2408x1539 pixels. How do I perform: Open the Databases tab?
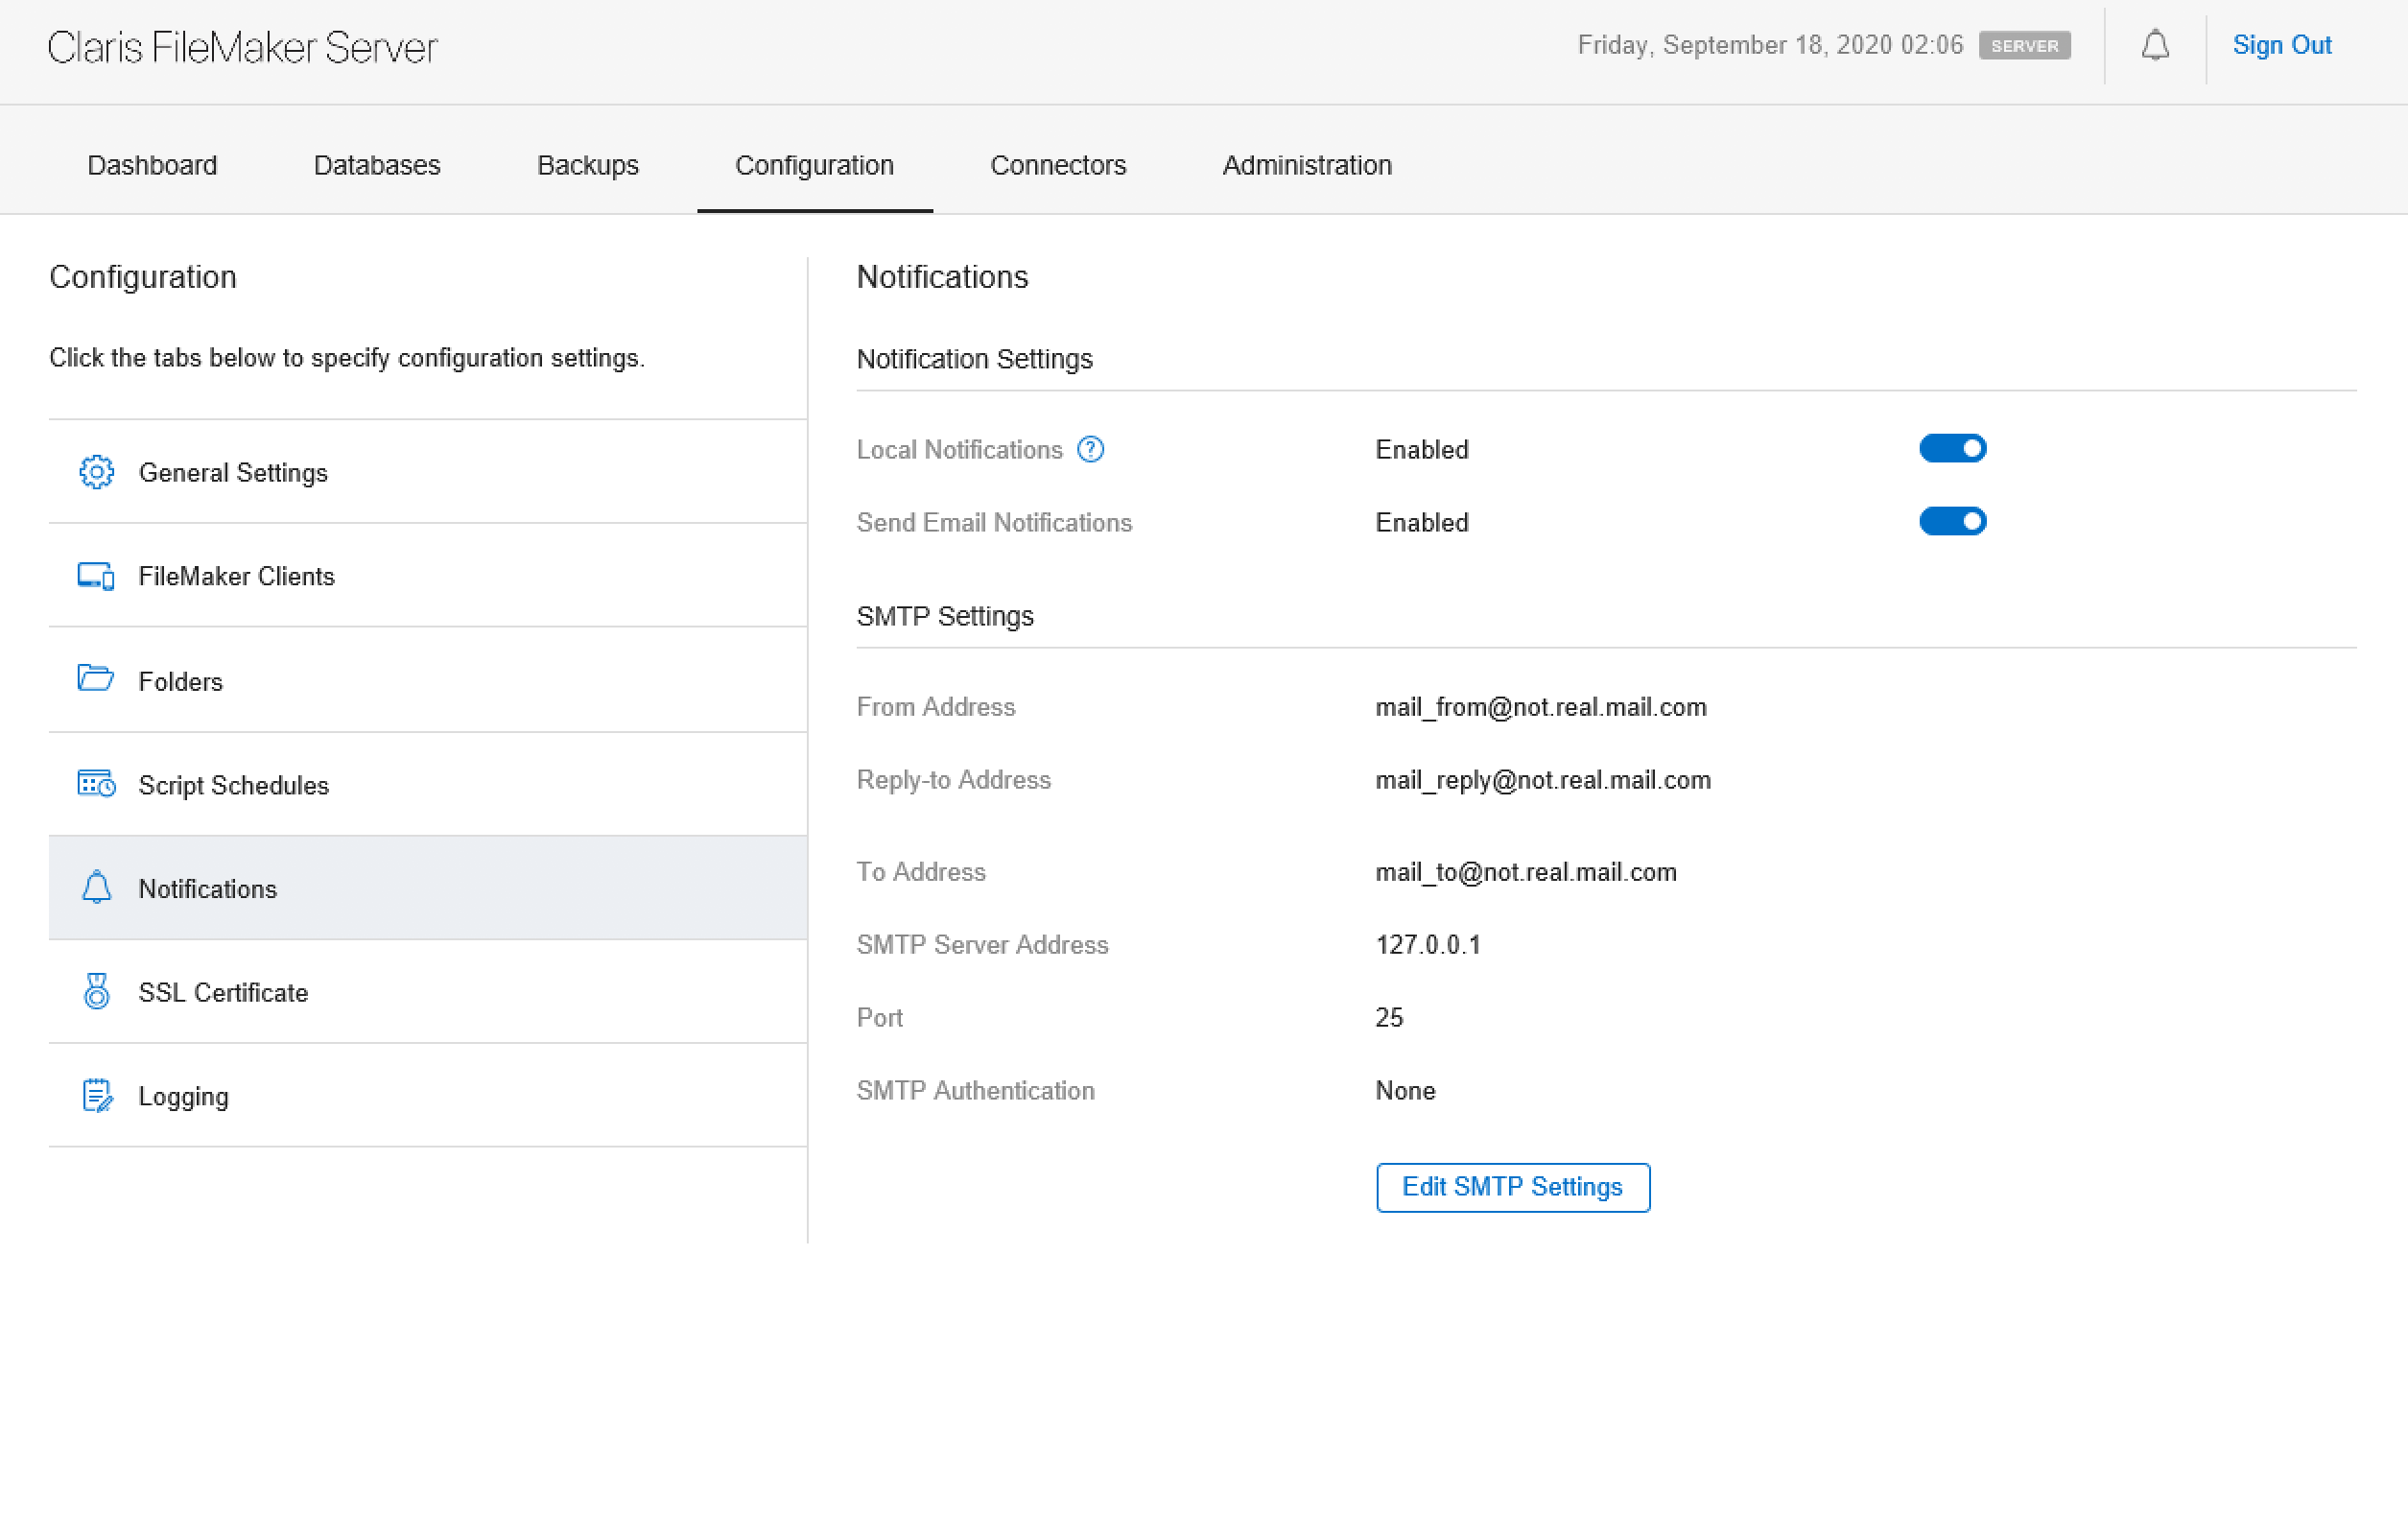pyautogui.click(x=377, y=165)
